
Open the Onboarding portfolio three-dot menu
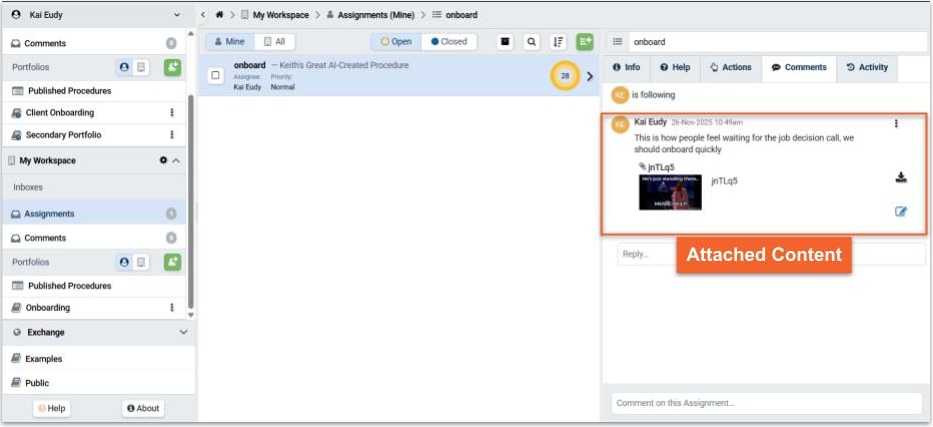pyautogui.click(x=172, y=307)
